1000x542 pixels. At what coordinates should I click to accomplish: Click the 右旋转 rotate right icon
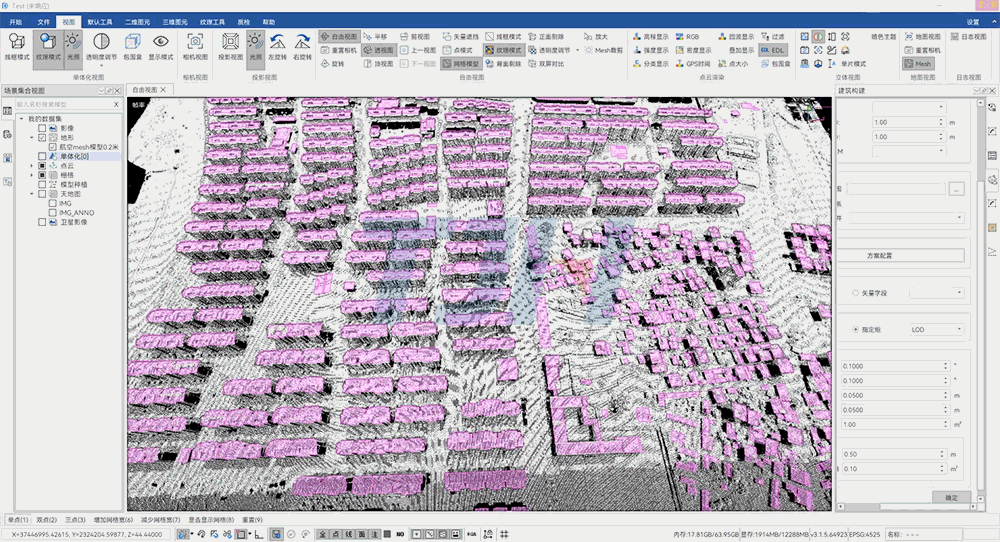click(302, 45)
